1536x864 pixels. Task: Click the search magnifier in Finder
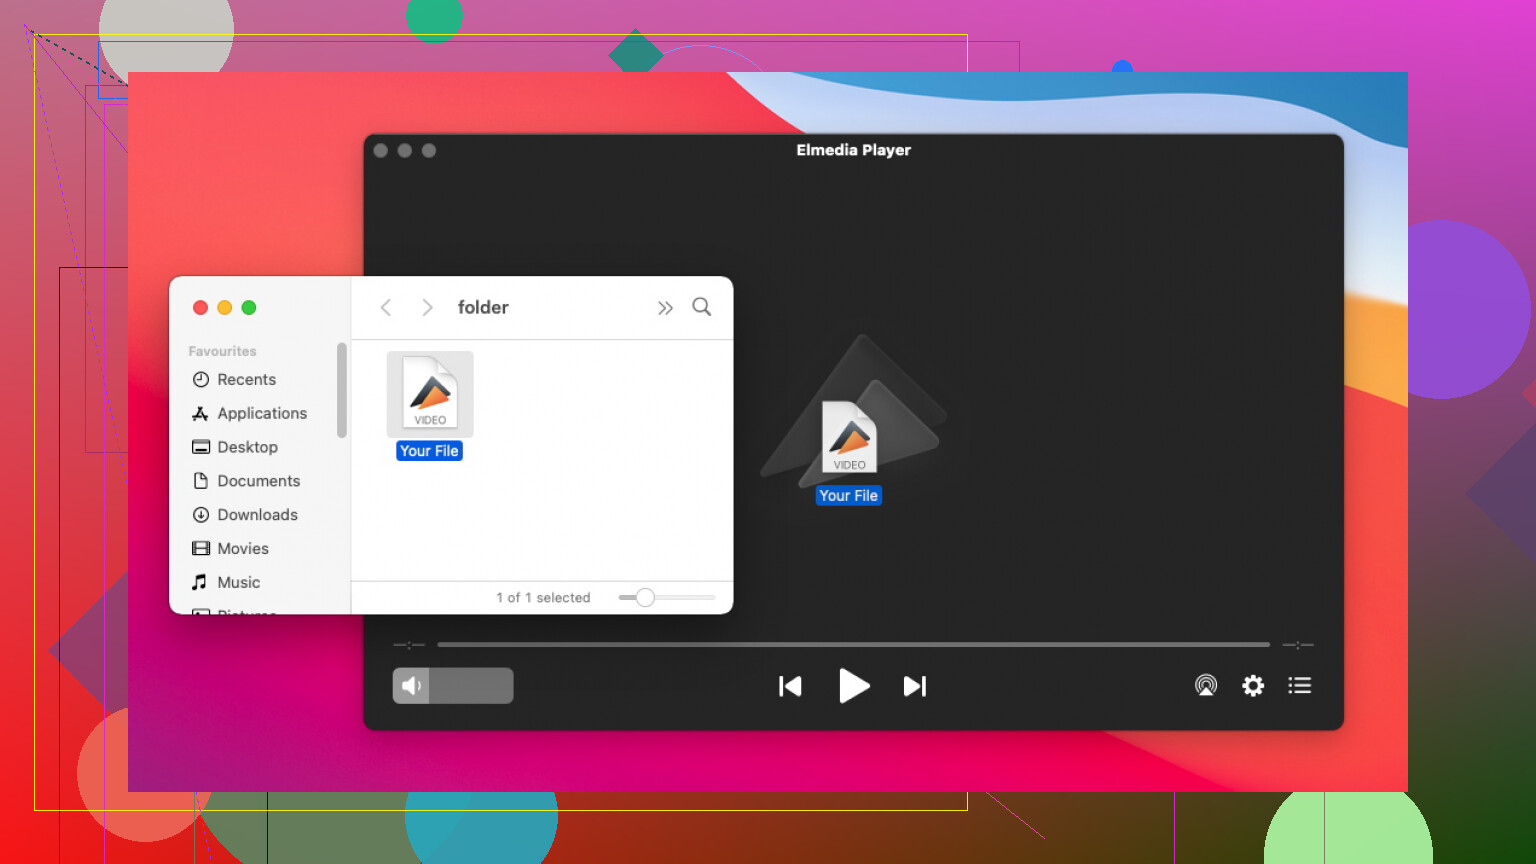click(702, 307)
